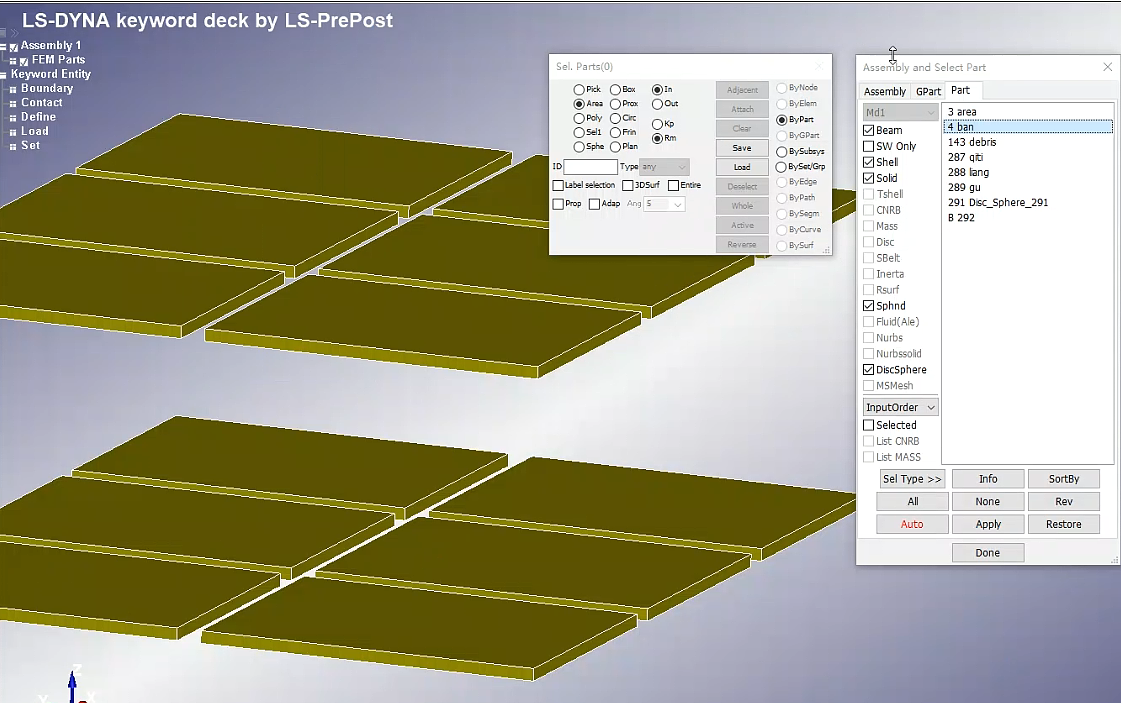Select the BySubsys filter option
1121x703 pixels.
(x=781, y=152)
